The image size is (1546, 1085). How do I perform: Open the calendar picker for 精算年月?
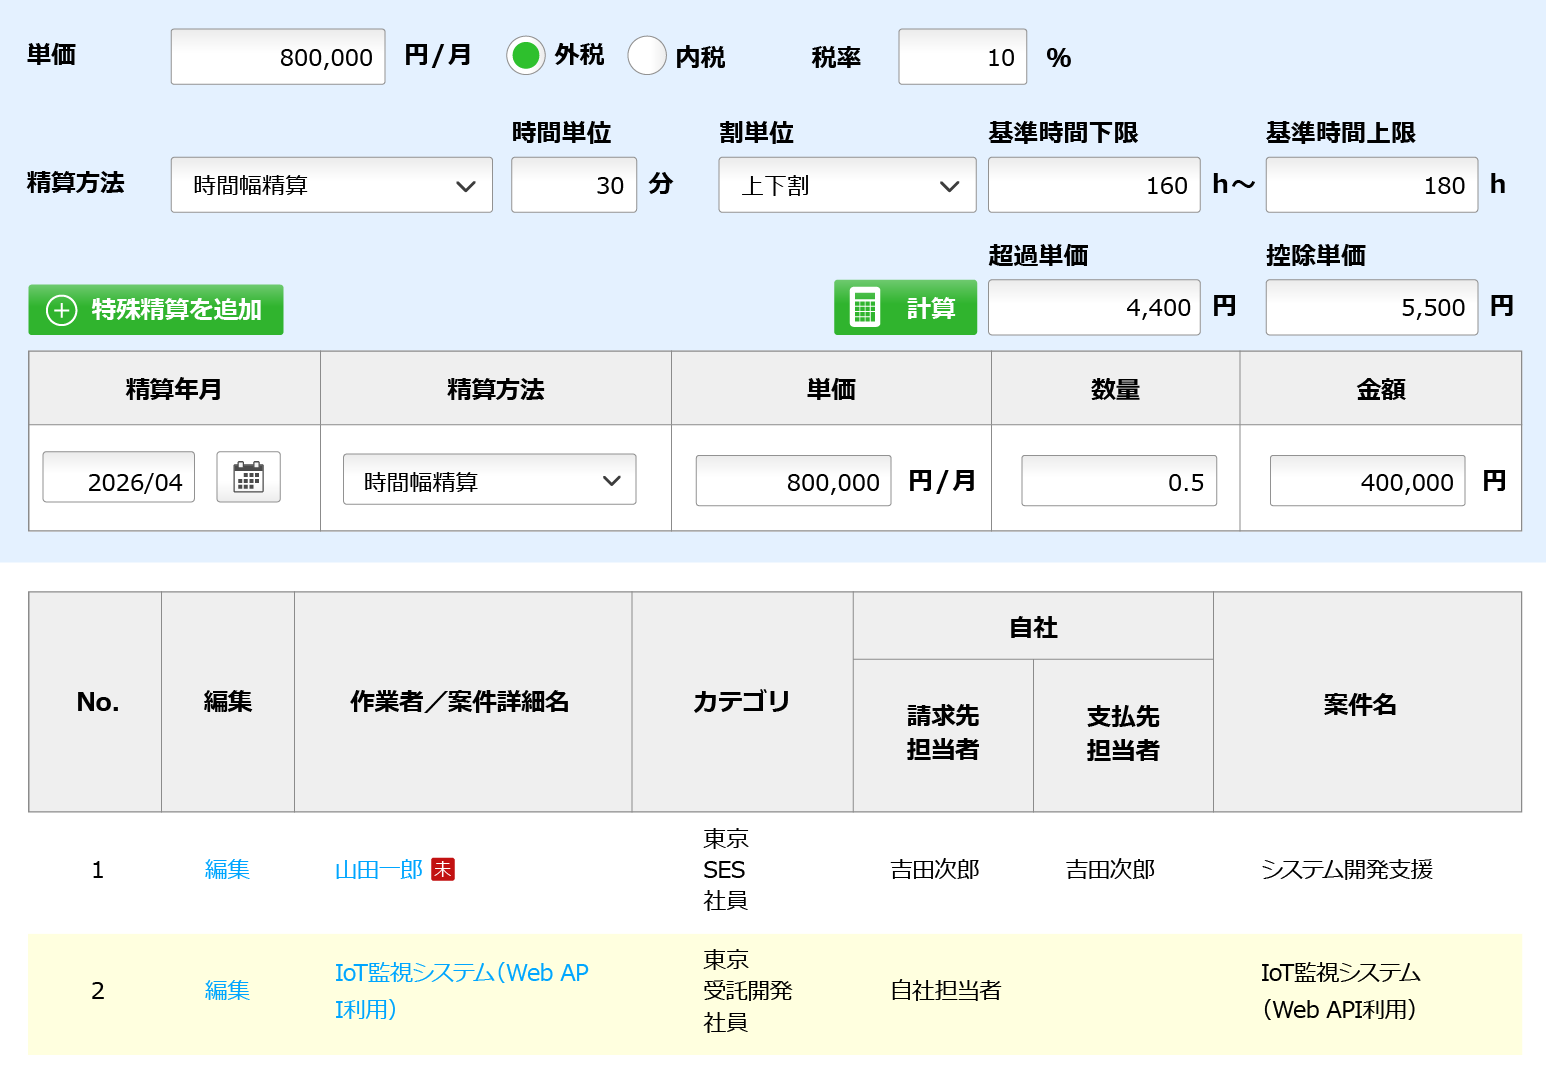click(x=248, y=477)
